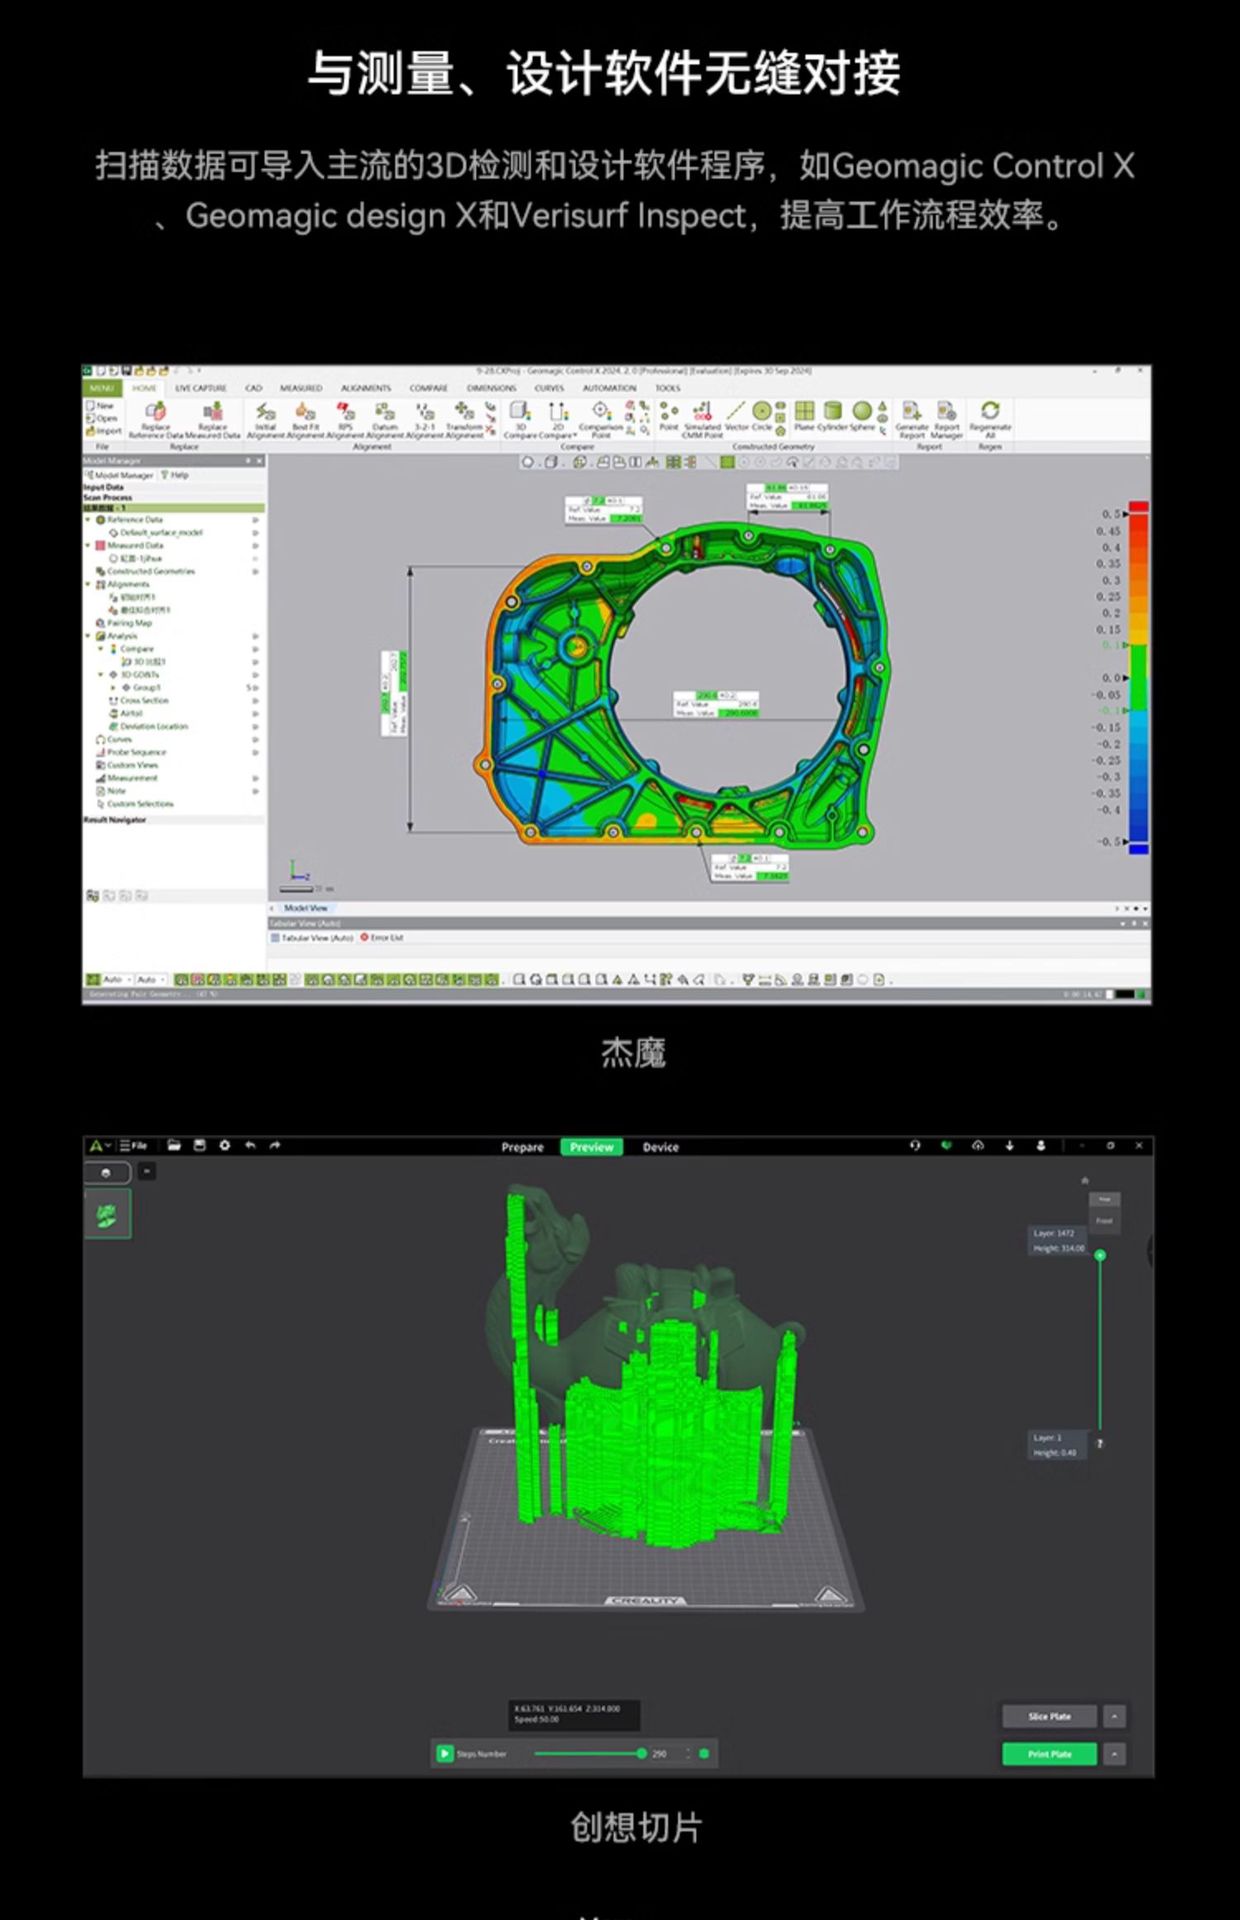Click the Slice Plate button
The width and height of the screenshot is (1240, 1920).
click(1049, 1717)
